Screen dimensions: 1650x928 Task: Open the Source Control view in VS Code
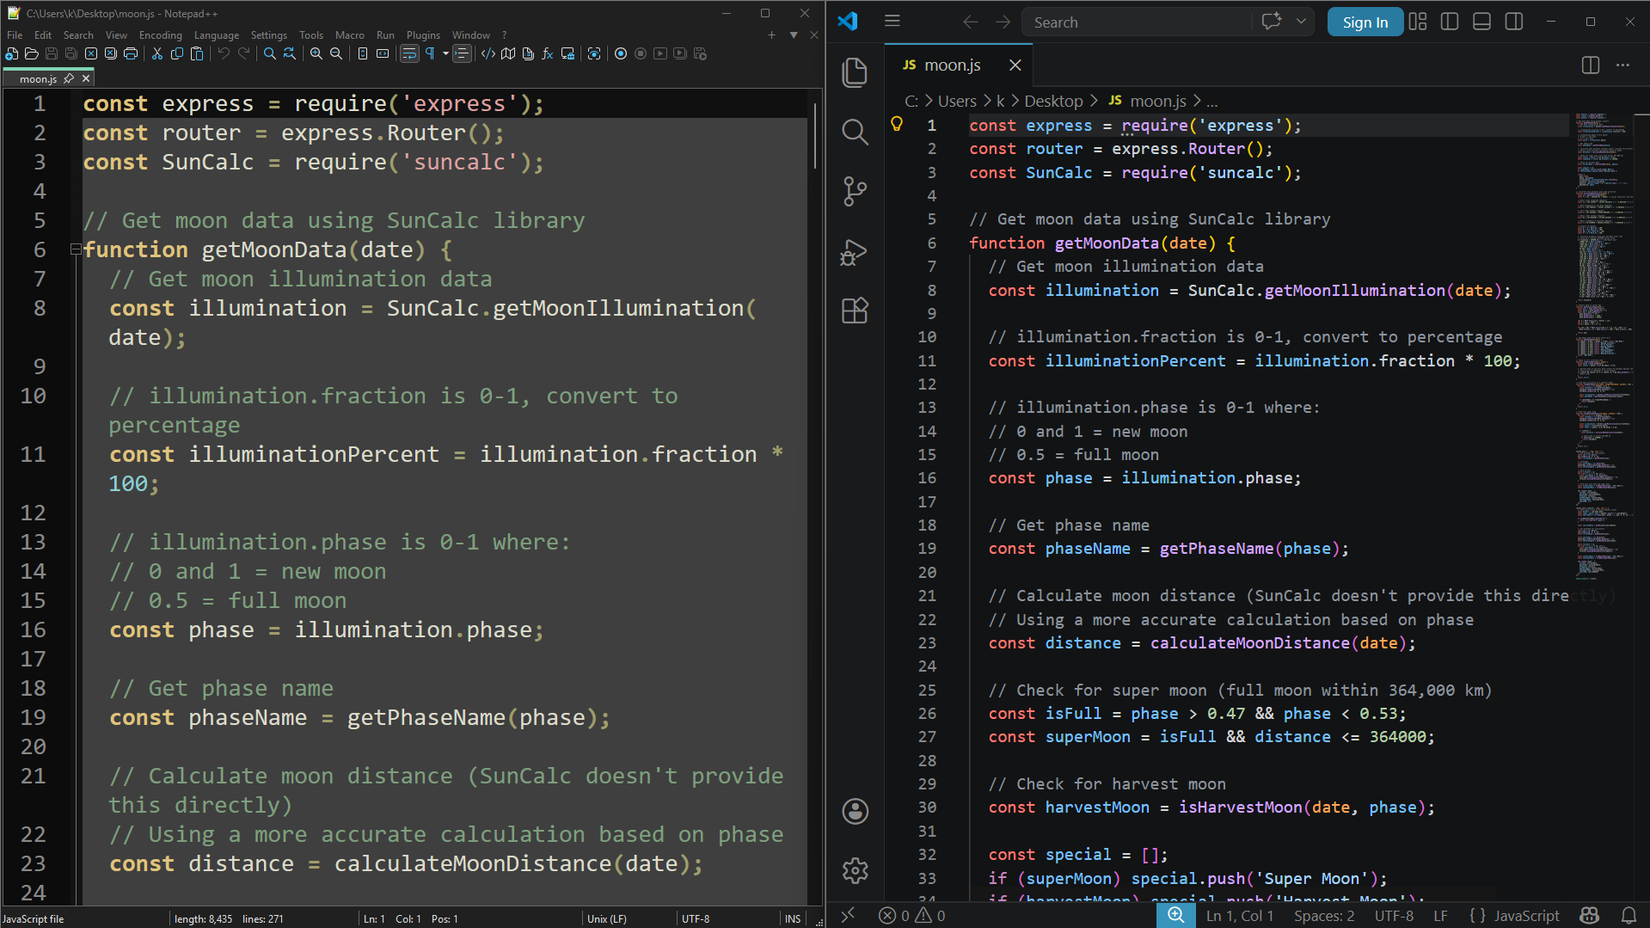pos(855,191)
